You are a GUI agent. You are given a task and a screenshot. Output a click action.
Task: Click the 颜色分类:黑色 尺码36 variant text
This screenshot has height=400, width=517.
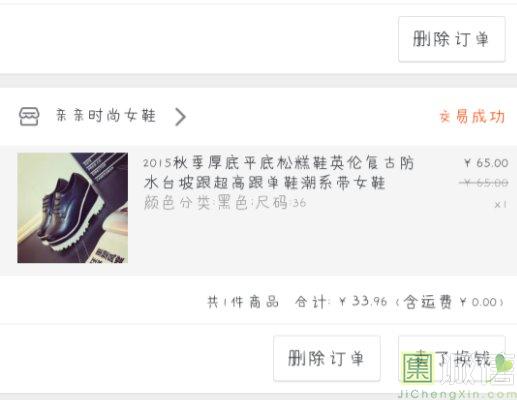[x=225, y=203]
